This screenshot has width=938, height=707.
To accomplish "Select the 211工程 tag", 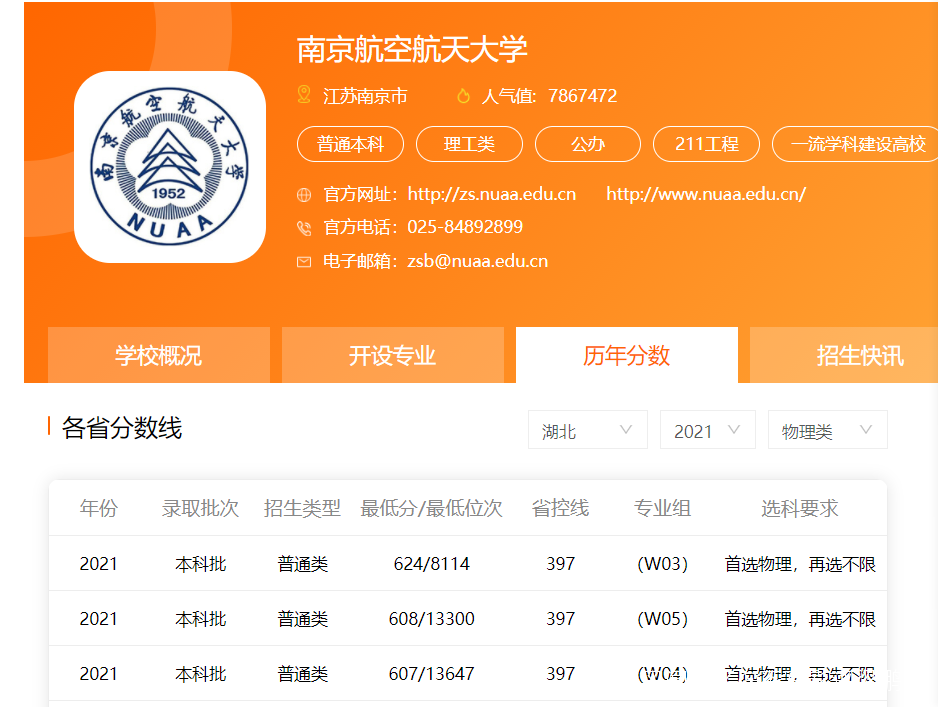I will (706, 144).
